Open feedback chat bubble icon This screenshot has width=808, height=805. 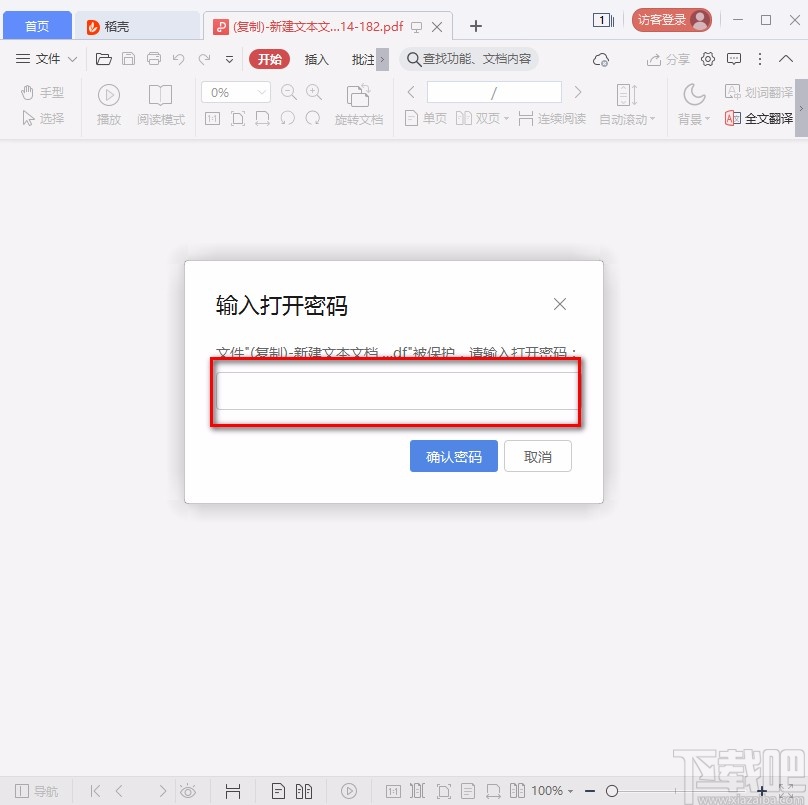click(x=734, y=59)
